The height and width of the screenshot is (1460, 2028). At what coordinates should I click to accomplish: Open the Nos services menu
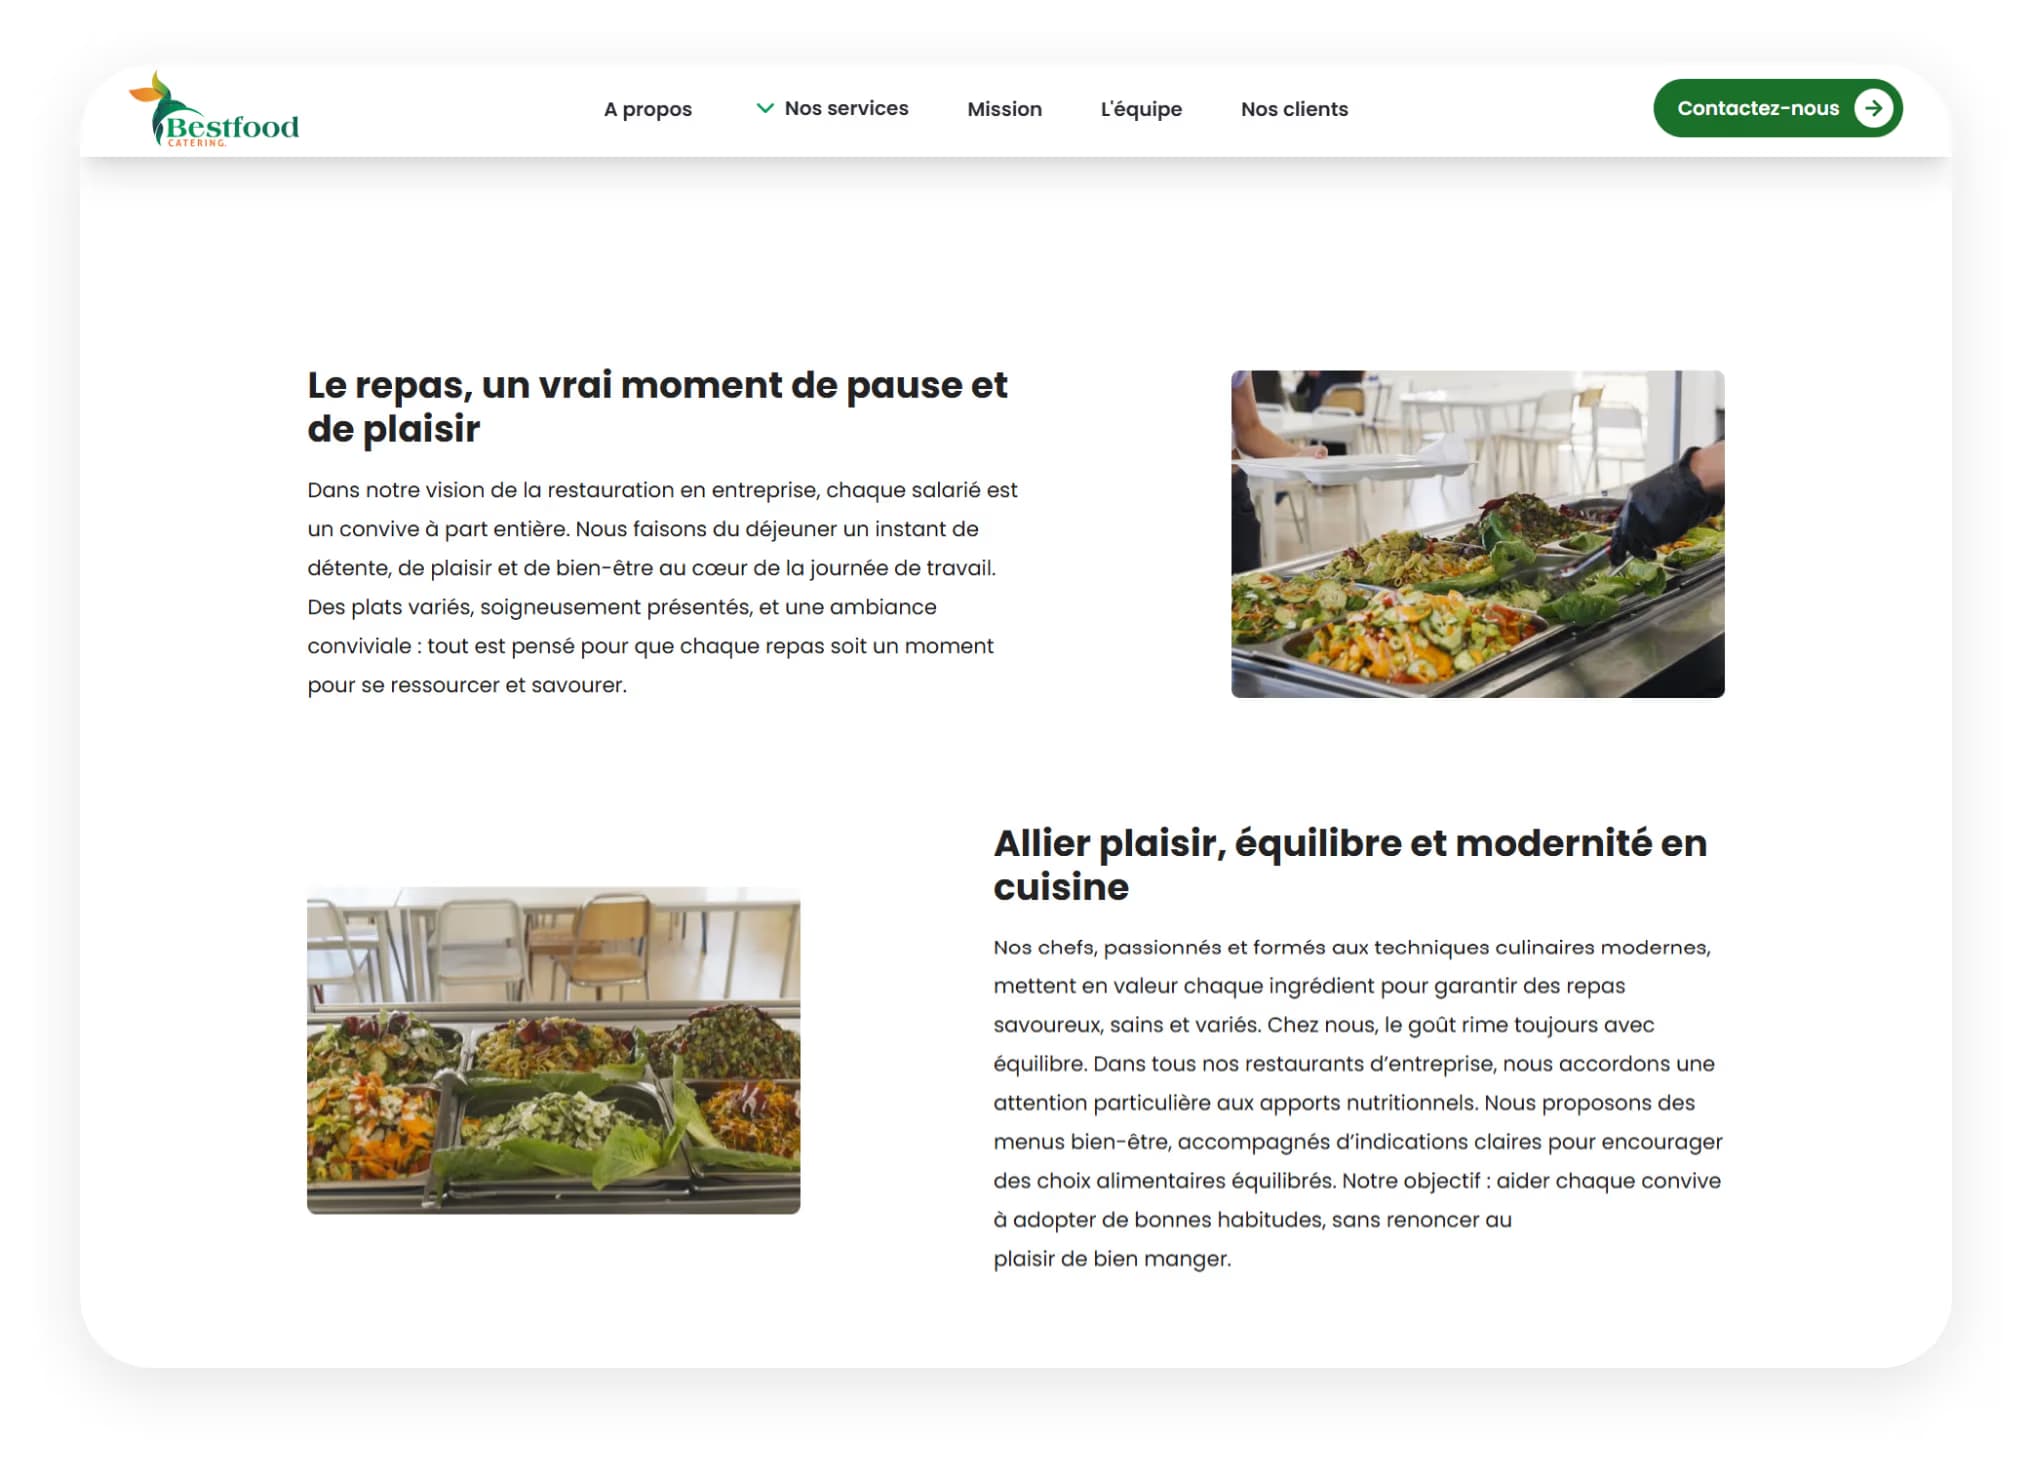tap(846, 108)
